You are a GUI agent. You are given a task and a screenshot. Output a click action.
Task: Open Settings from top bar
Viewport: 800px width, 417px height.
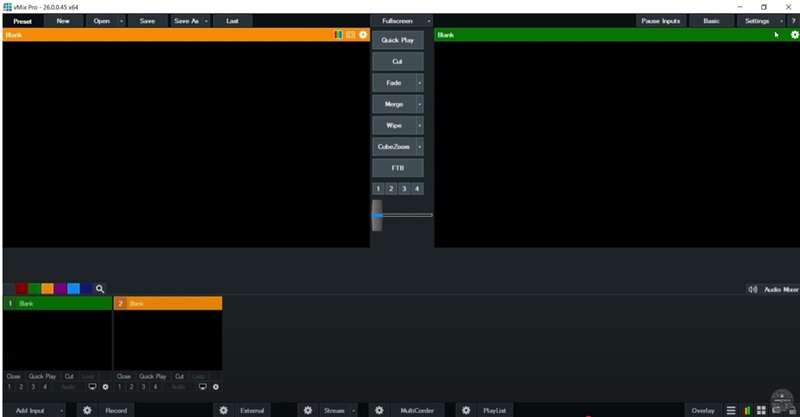757,21
